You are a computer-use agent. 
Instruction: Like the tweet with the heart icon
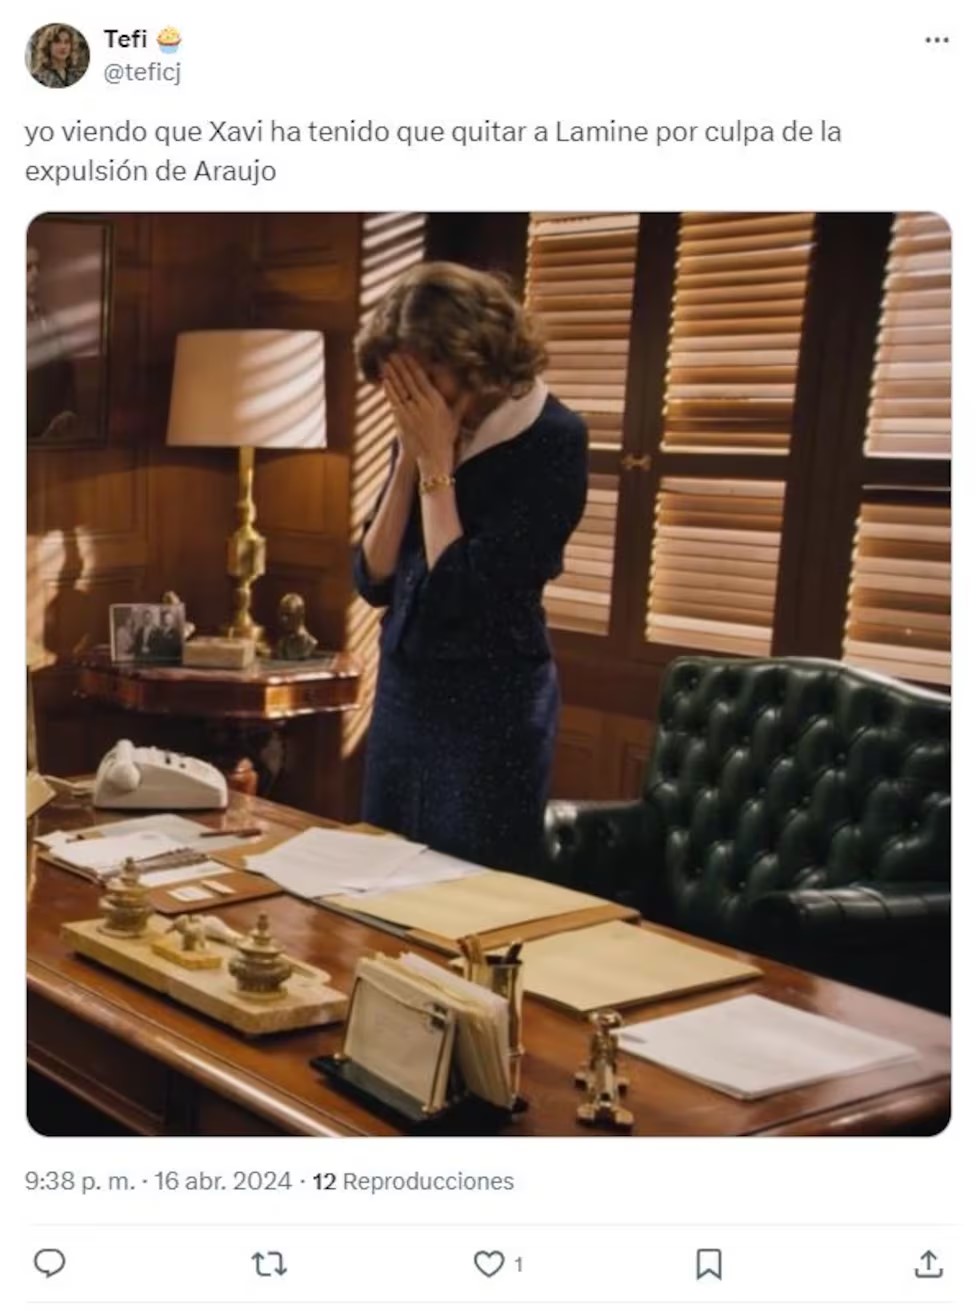(x=488, y=1264)
